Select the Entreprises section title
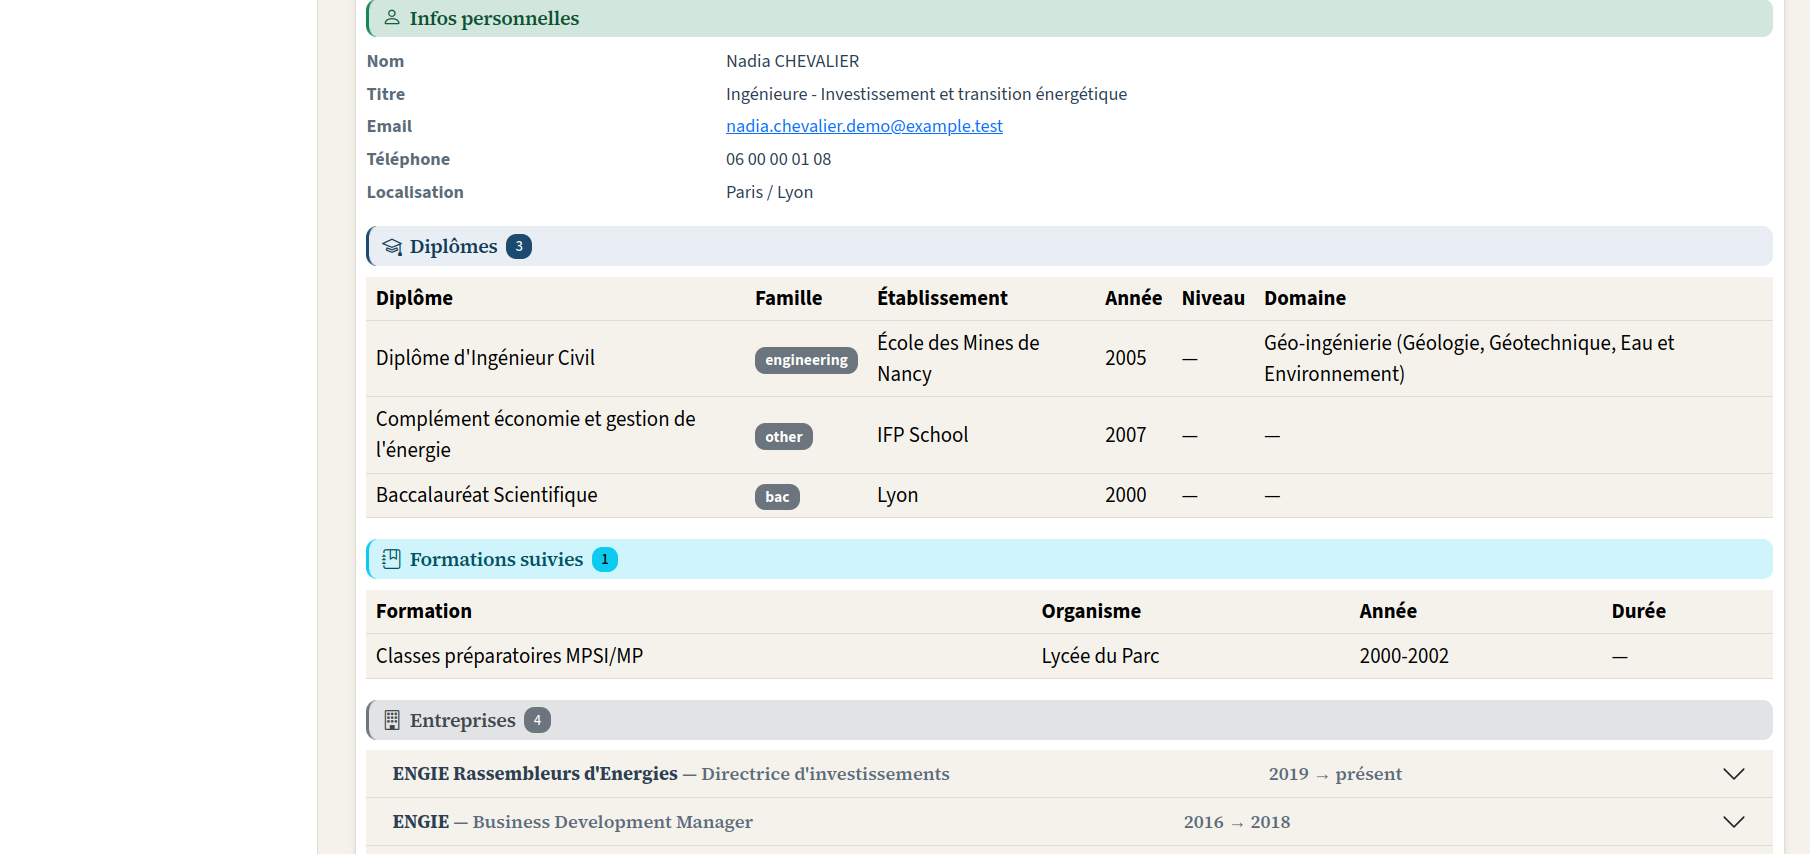 pos(462,720)
